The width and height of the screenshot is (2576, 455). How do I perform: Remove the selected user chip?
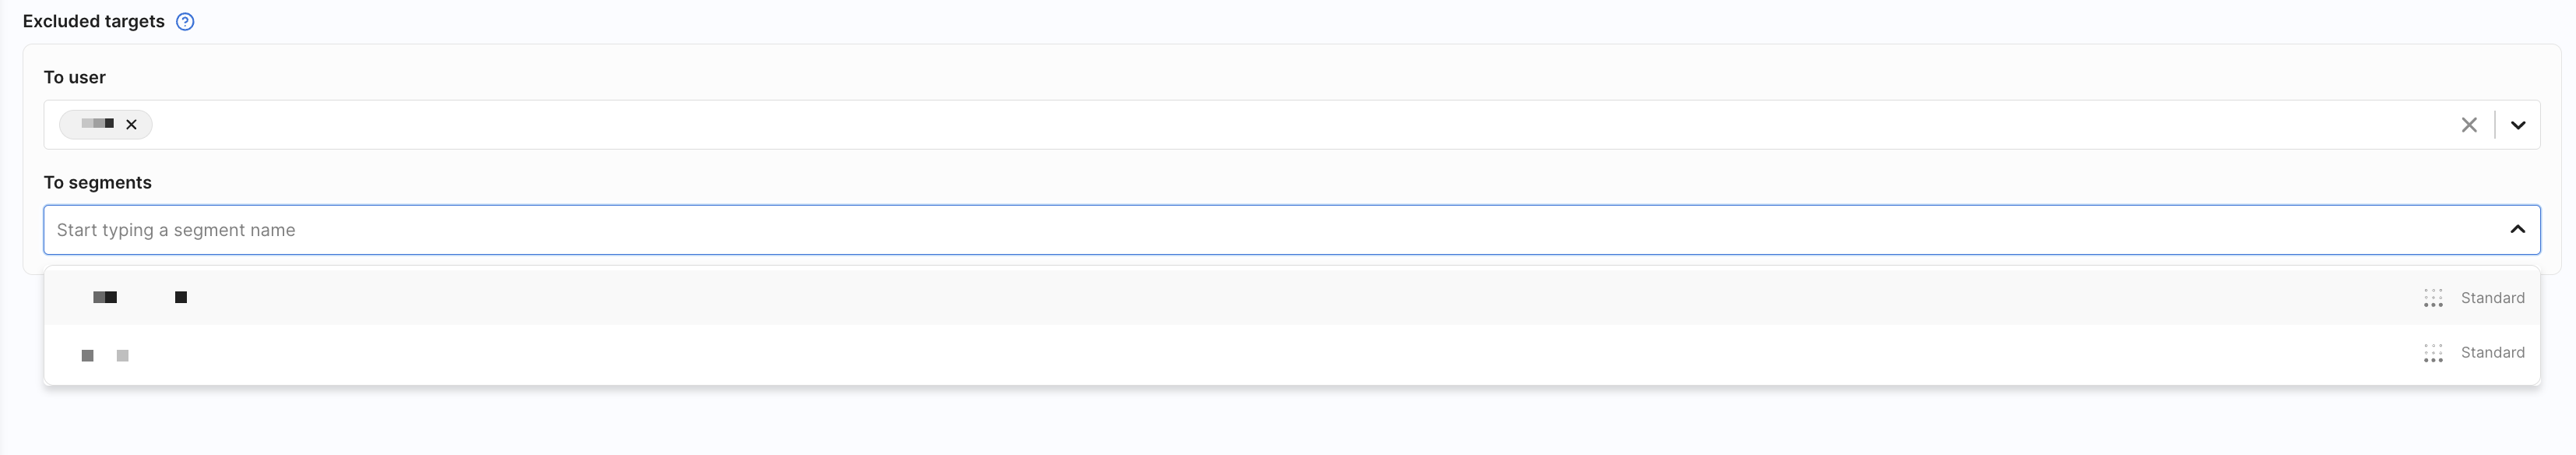click(x=131, y=125)
